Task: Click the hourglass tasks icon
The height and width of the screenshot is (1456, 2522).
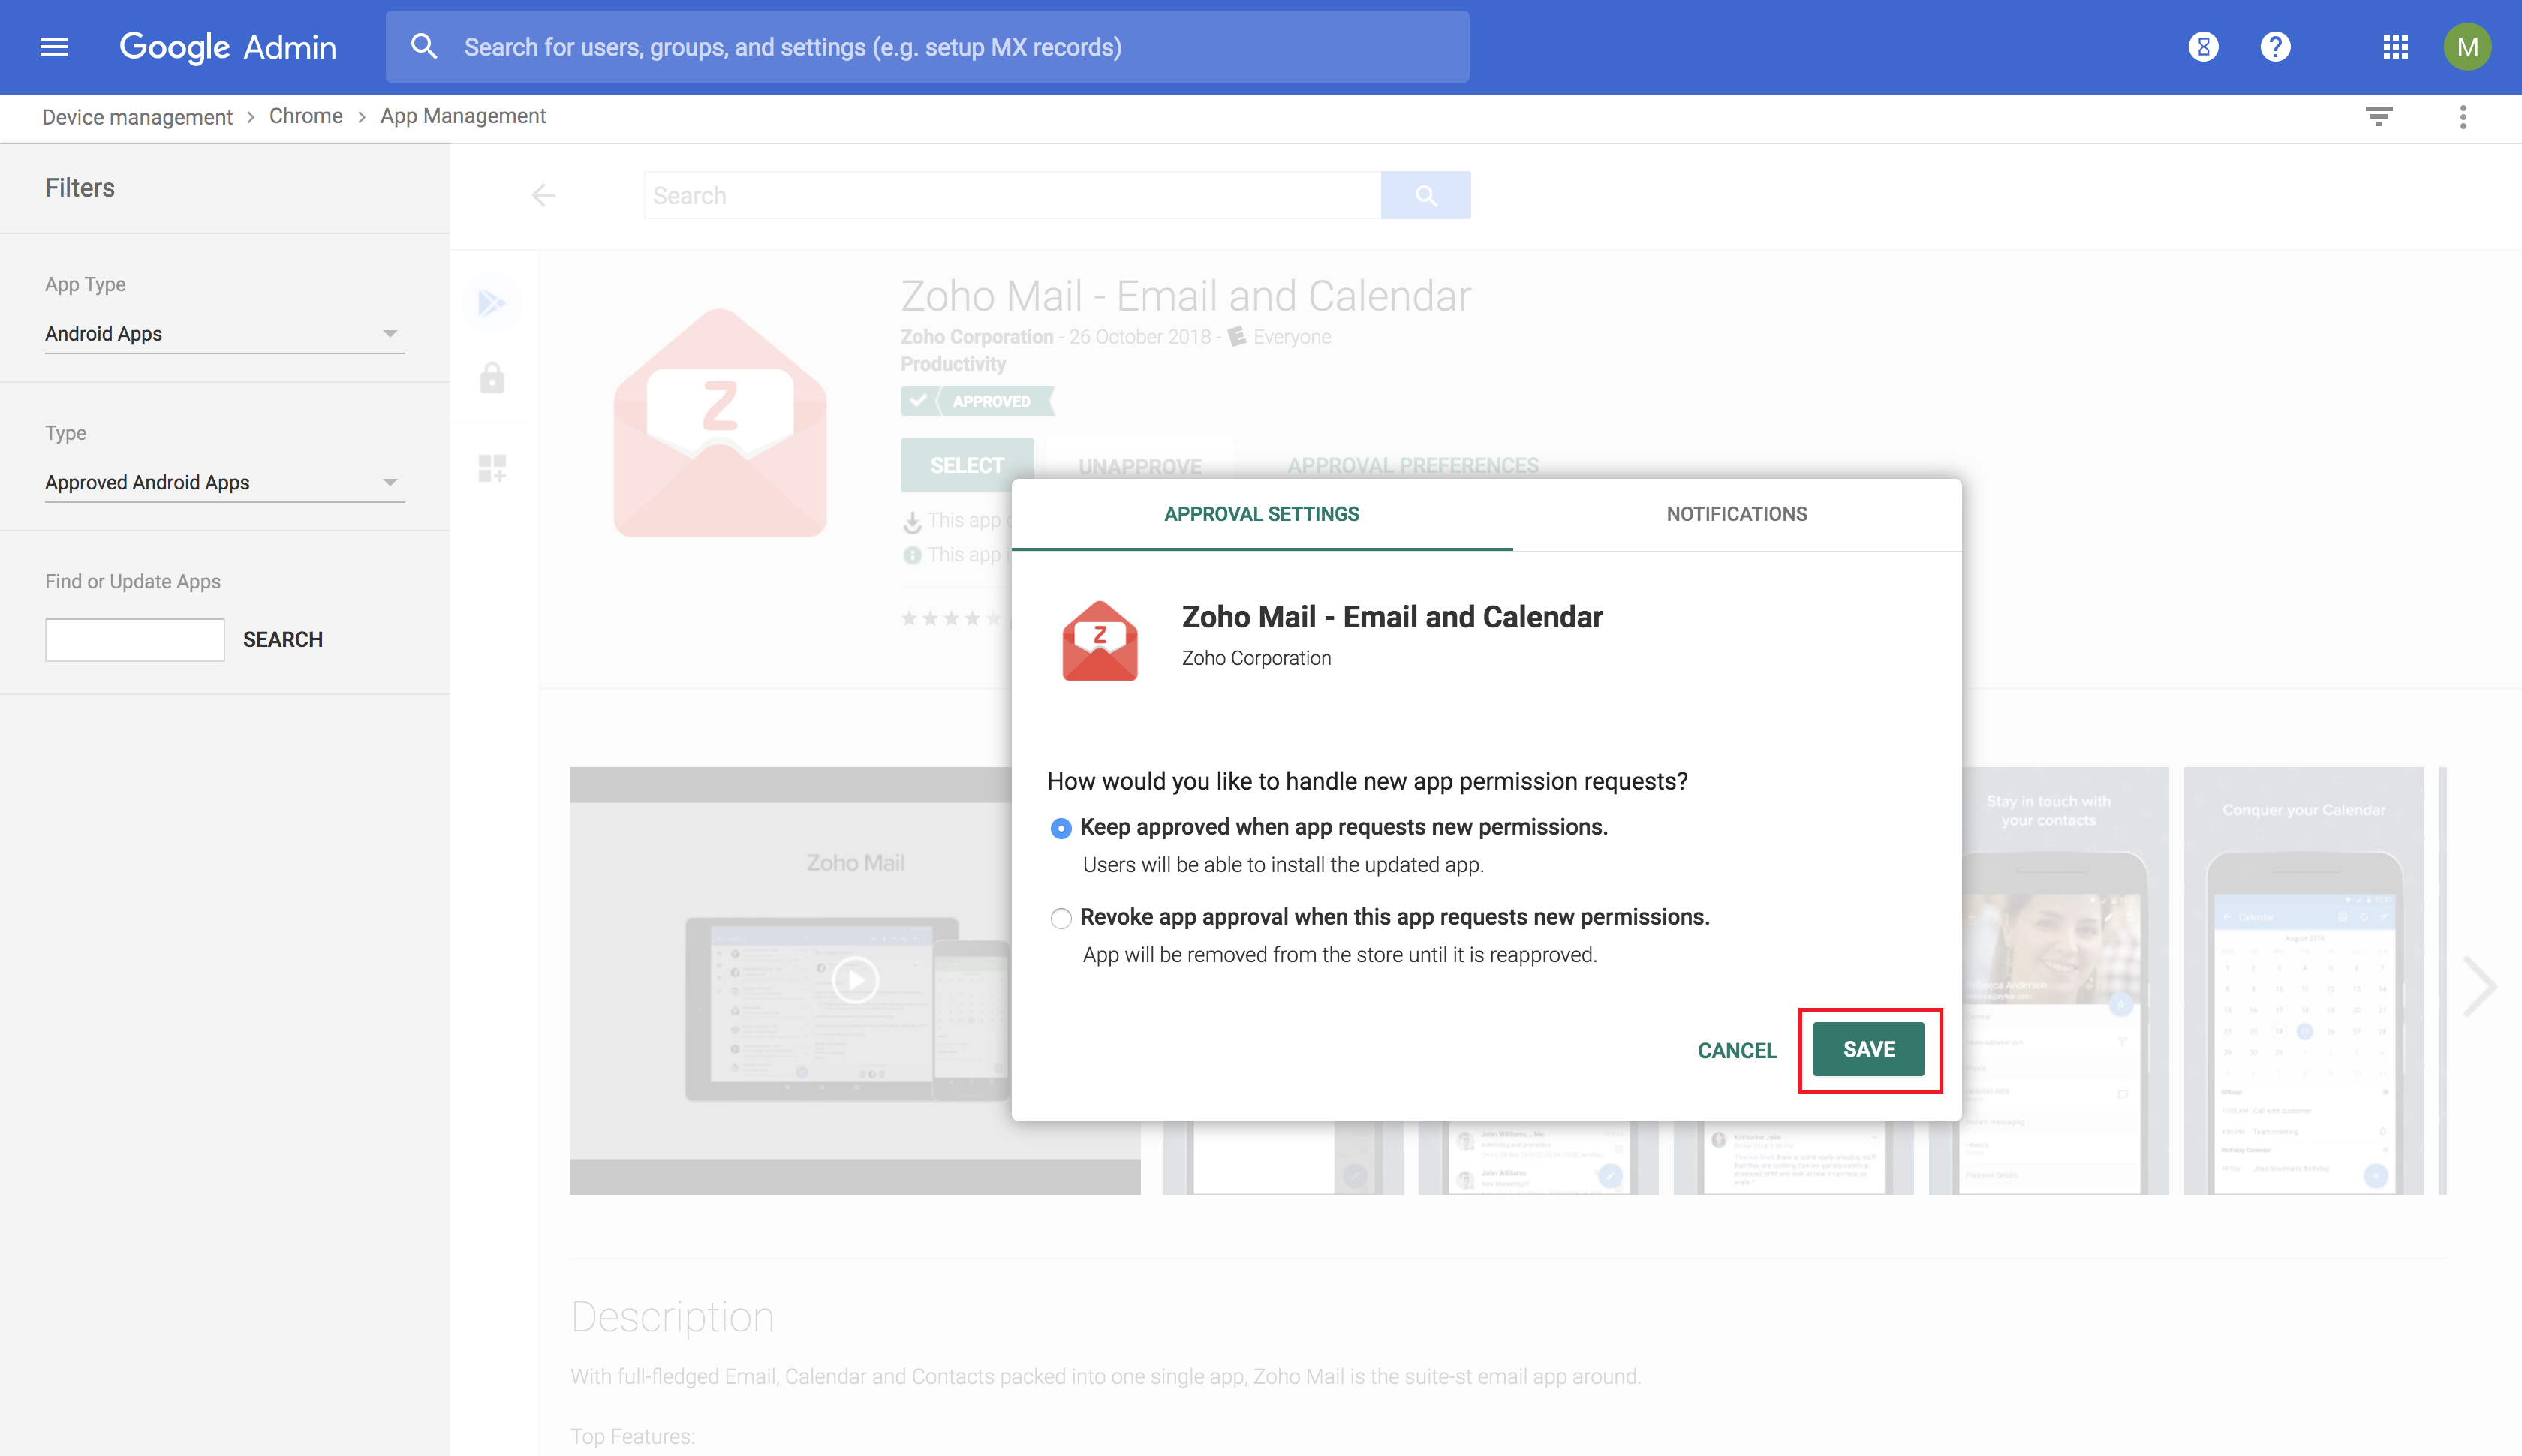Action: click(2203, 47)
